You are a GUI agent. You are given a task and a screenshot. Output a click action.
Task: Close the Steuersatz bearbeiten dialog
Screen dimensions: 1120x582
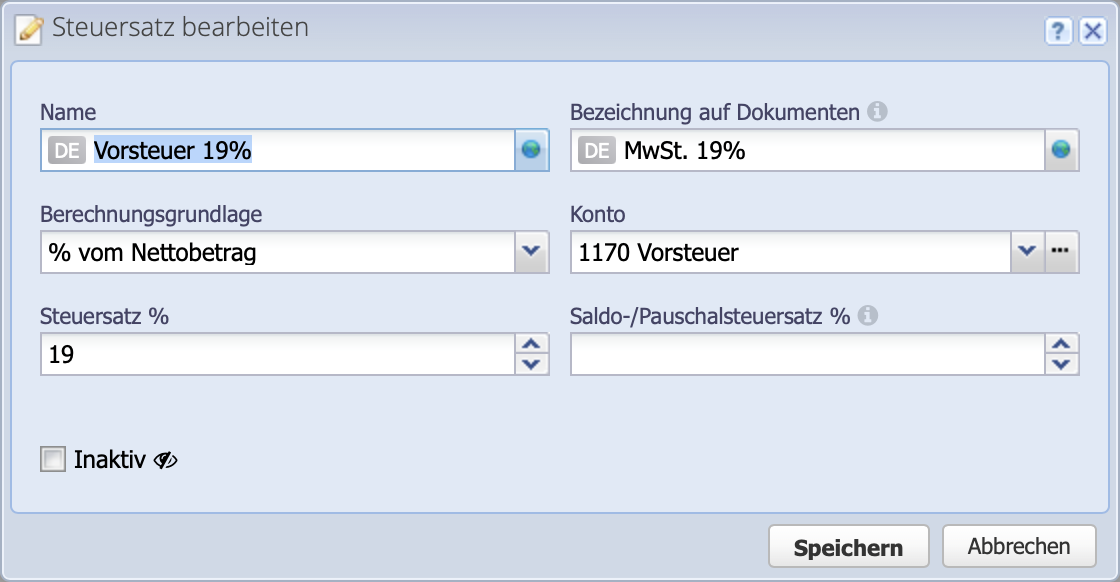[1091, 32]
